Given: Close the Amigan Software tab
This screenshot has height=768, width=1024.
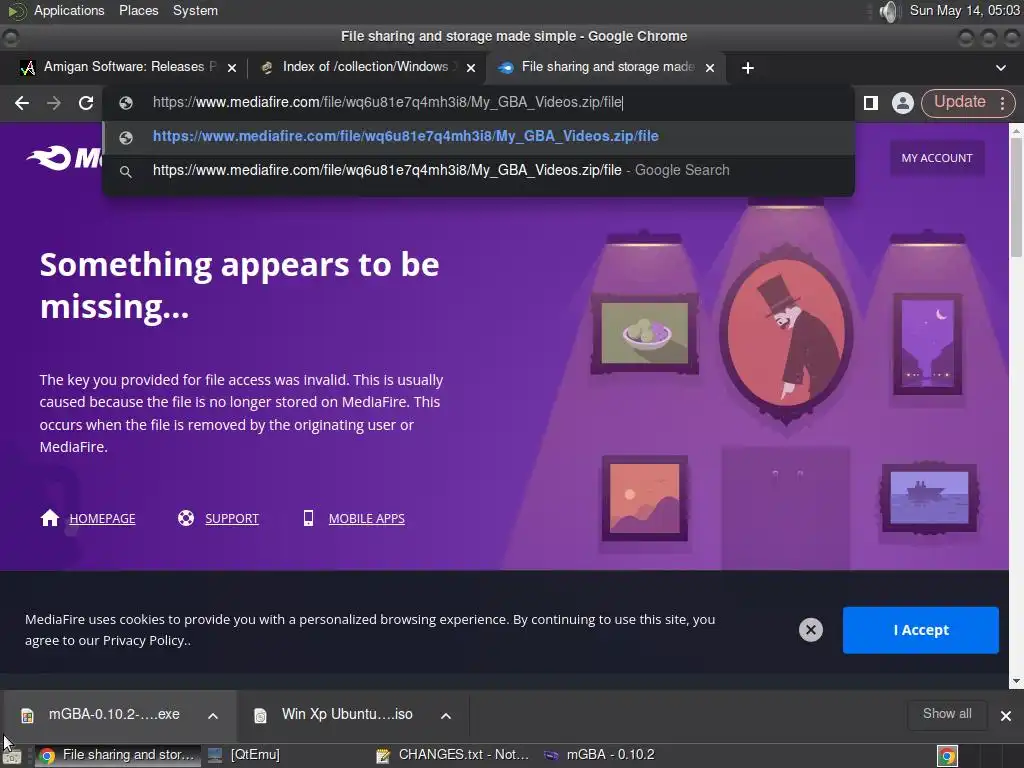Looking at the screenshot, I should 232,68.
